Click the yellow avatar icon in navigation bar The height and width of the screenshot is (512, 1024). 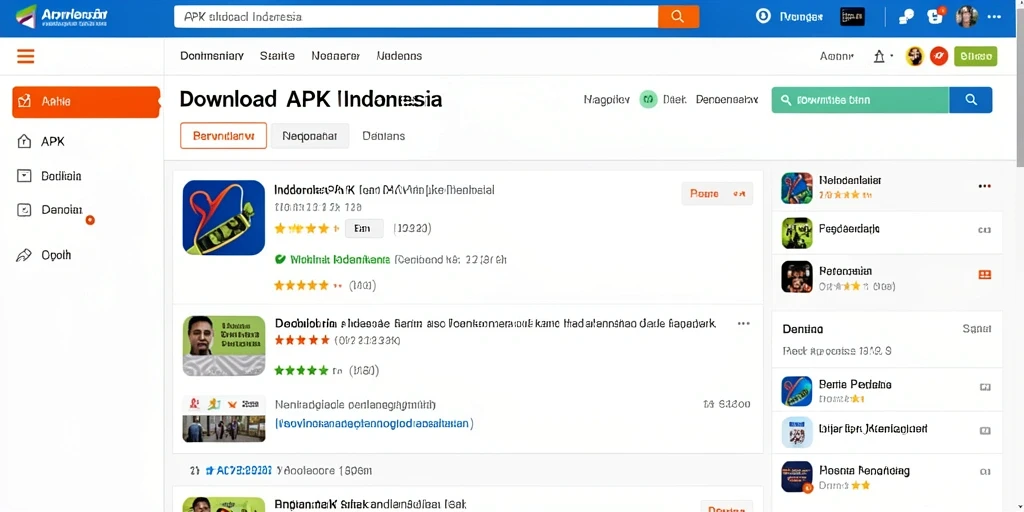pyautogui.click(x=915, y=57)
